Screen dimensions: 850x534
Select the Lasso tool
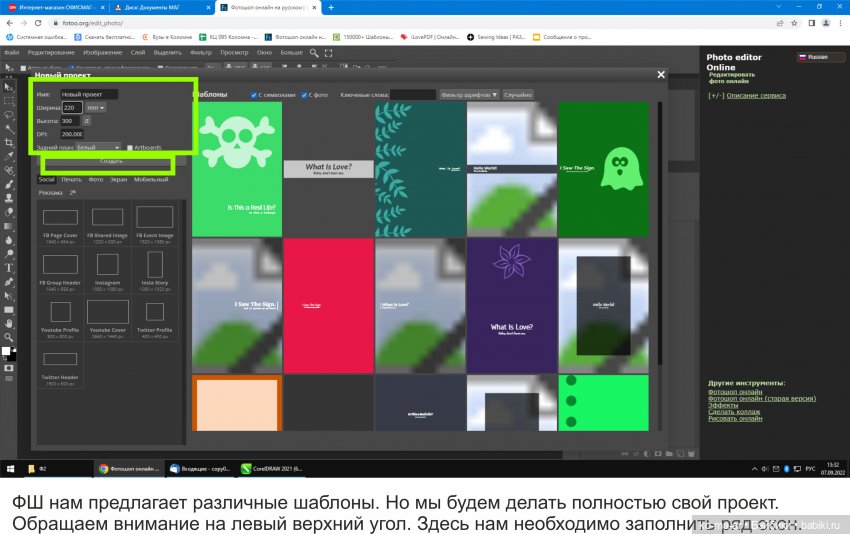[x=9, y=115]
